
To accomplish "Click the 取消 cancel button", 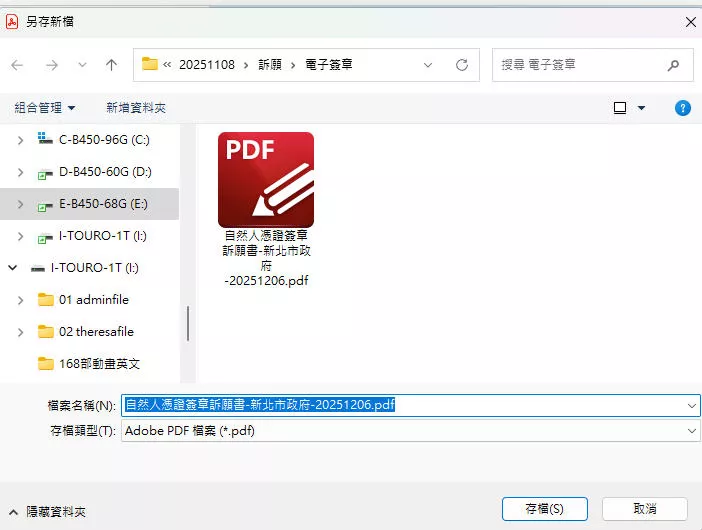I will [644, 509].
